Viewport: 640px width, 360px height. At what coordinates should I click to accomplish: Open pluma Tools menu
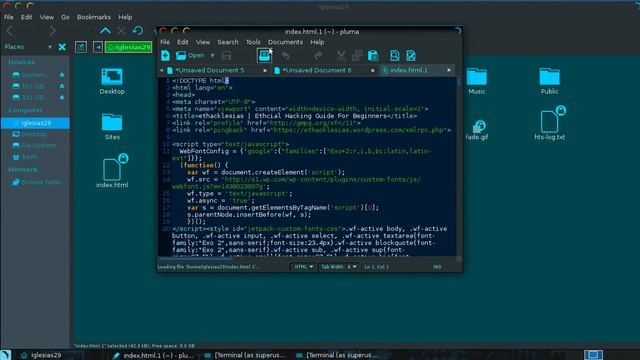[253, 42]
